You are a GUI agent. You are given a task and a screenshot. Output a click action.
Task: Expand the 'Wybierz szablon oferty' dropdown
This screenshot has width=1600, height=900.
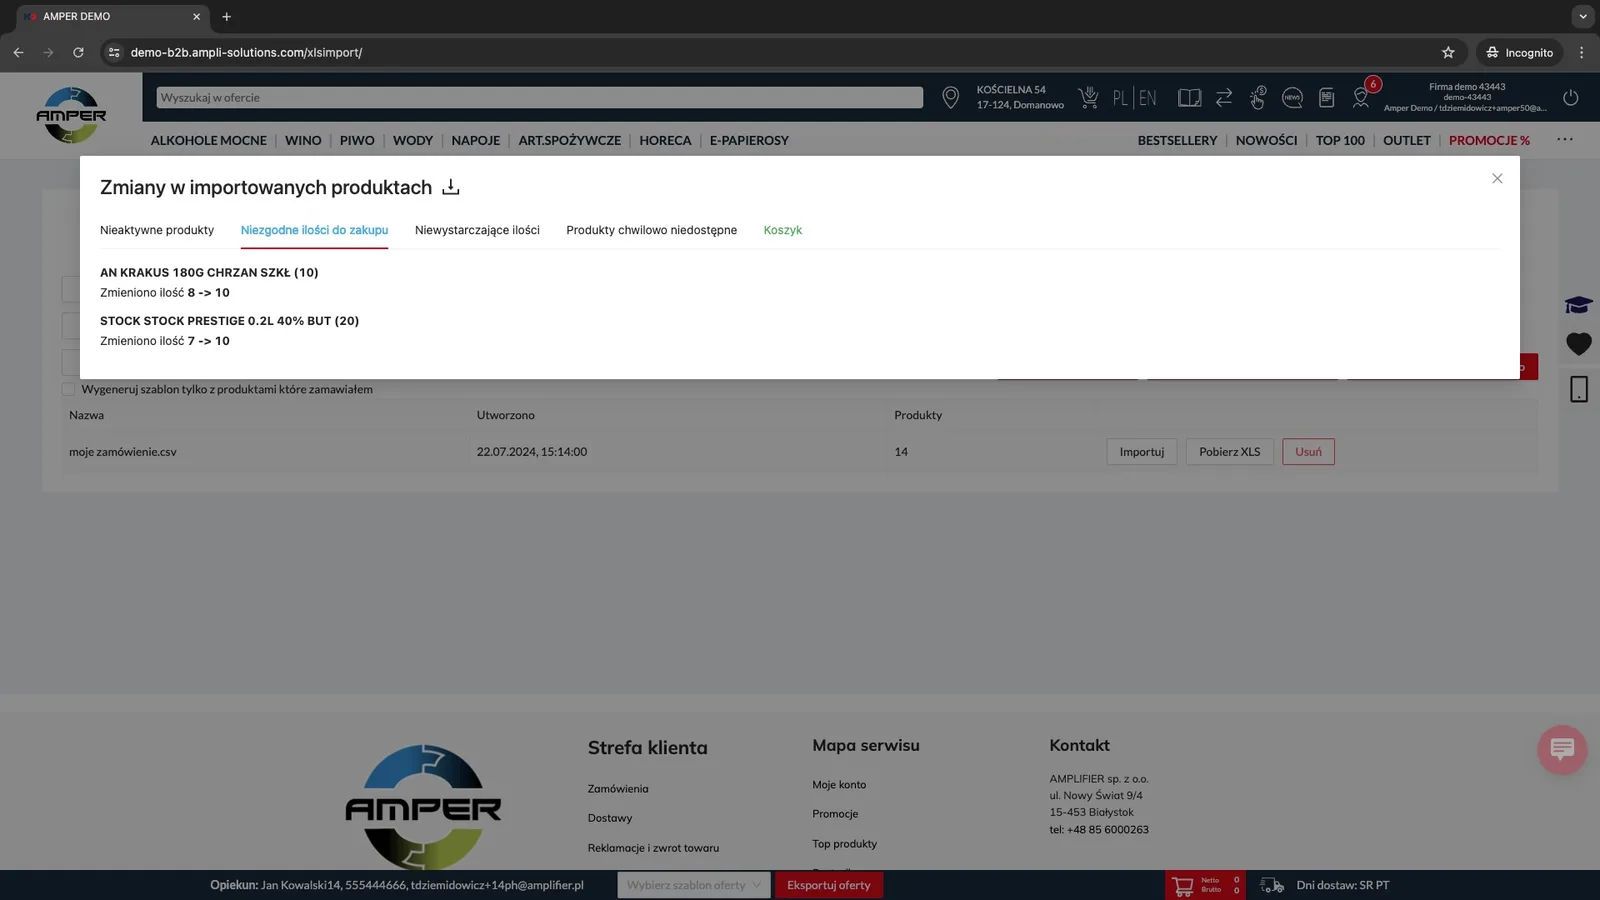[693, 885]
